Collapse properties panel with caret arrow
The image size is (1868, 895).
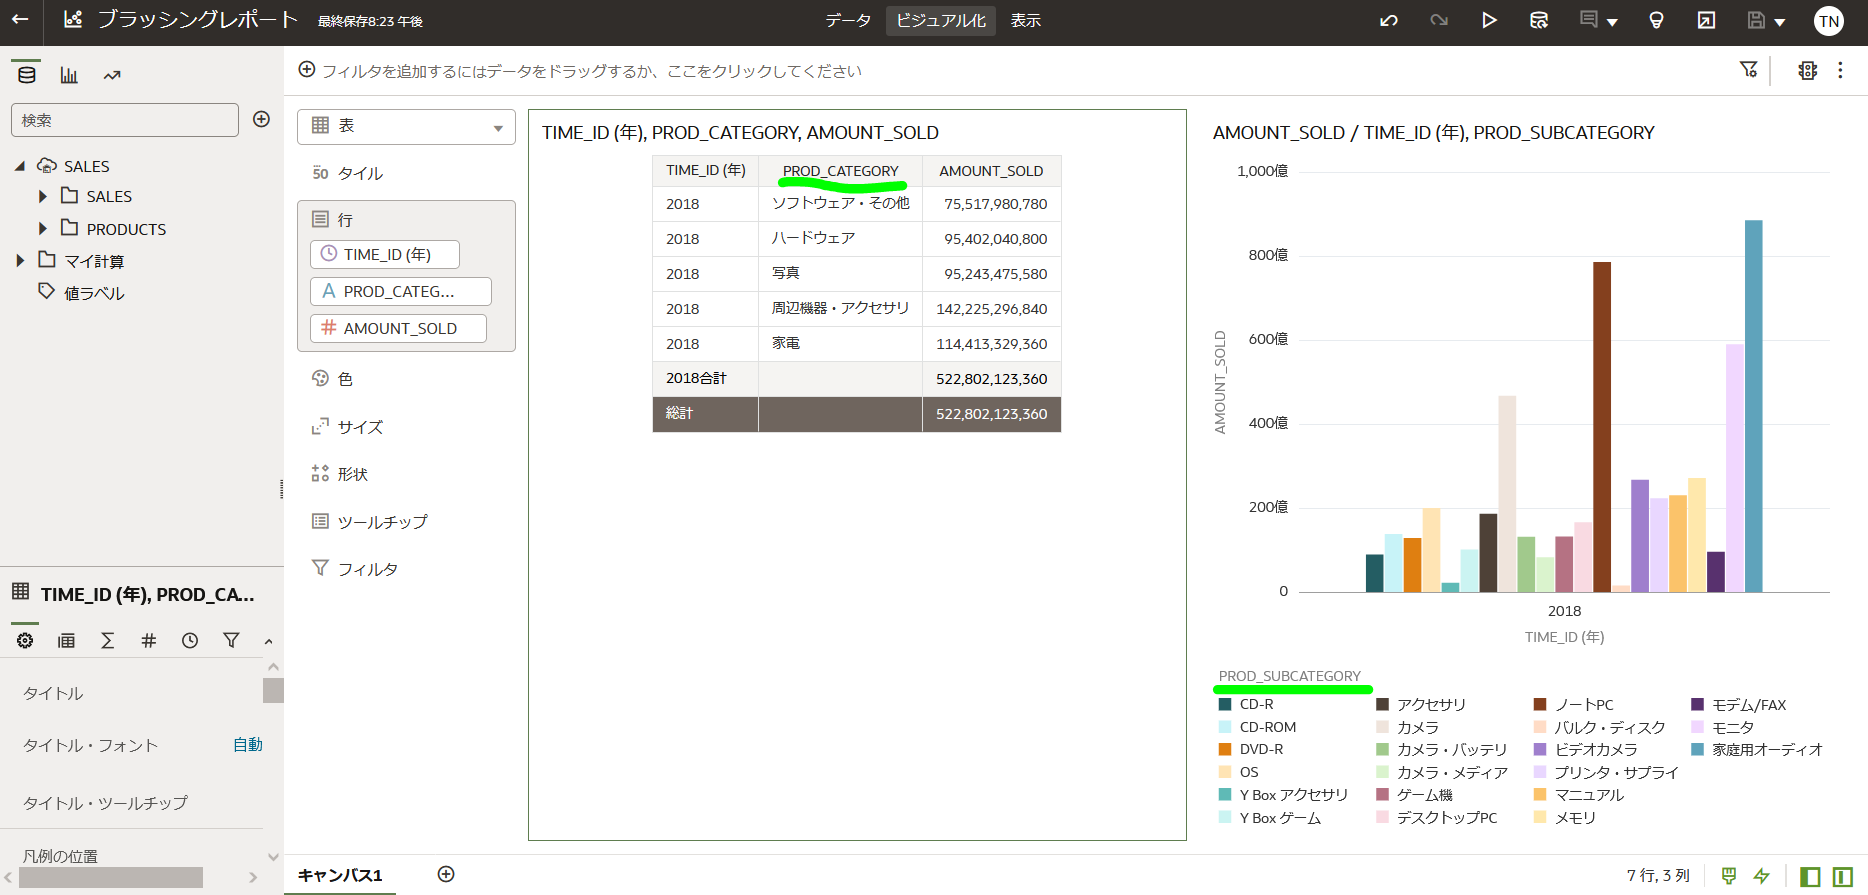click(x=268, y=641)
